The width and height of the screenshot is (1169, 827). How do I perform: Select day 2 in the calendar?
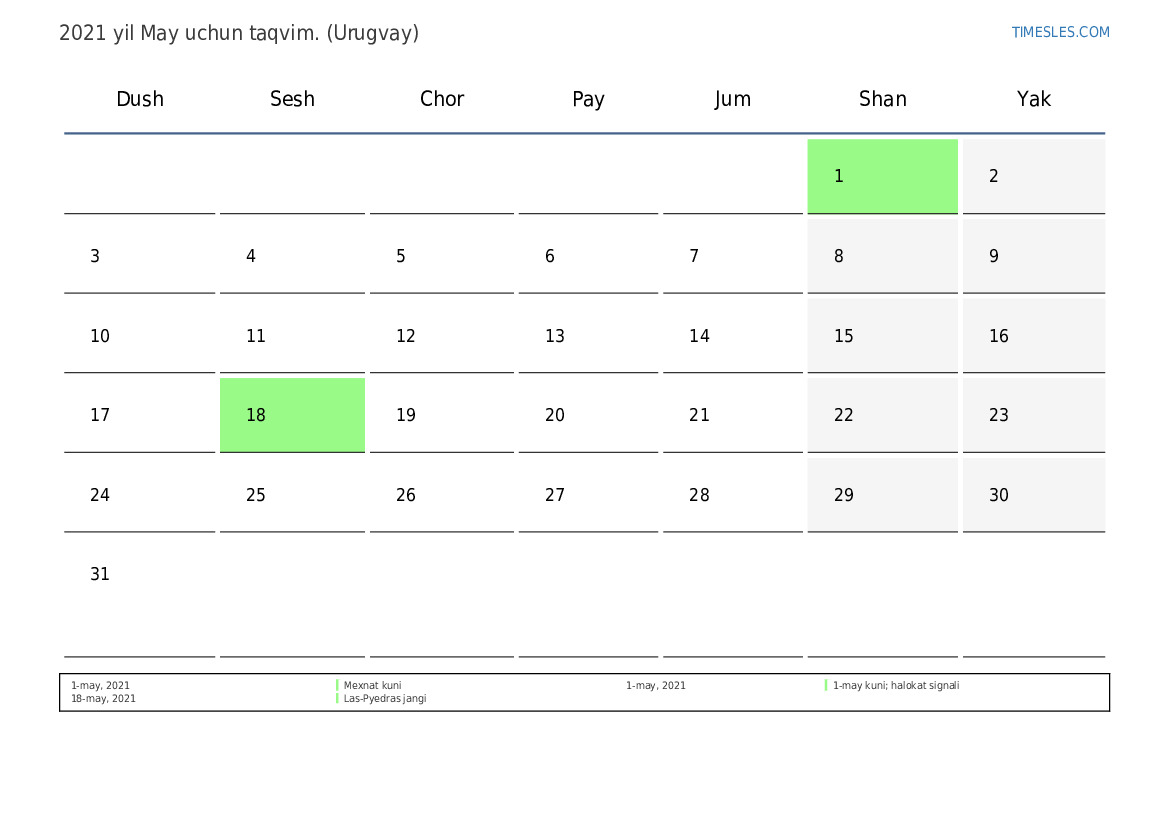tap(1033, 176)
